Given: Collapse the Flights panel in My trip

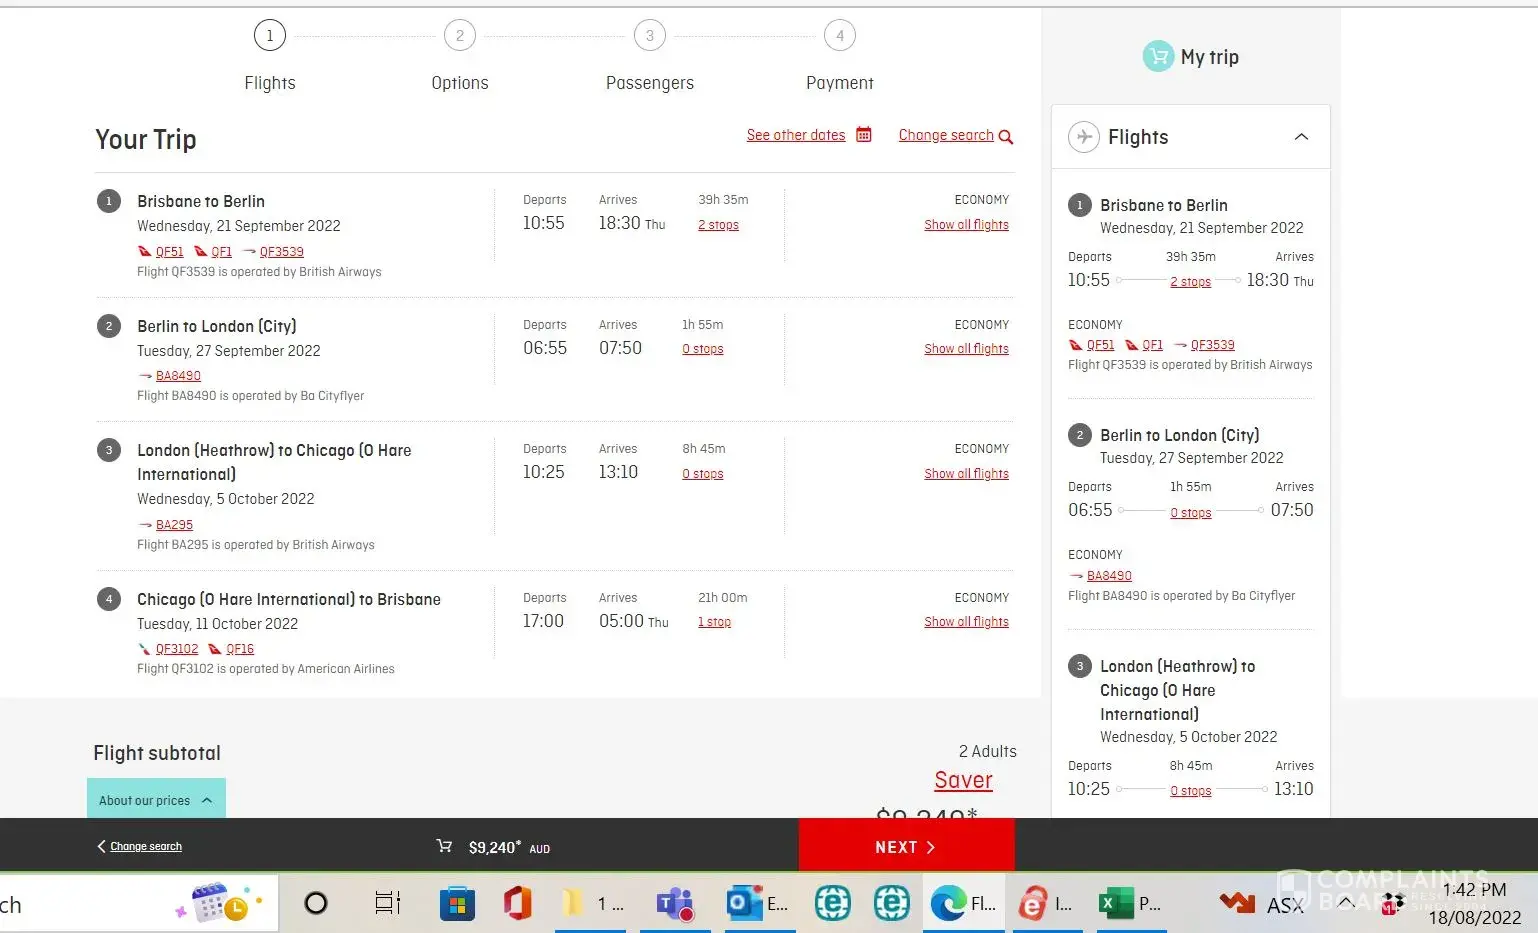Looking at the screenshot, I should click(1301, 137).
